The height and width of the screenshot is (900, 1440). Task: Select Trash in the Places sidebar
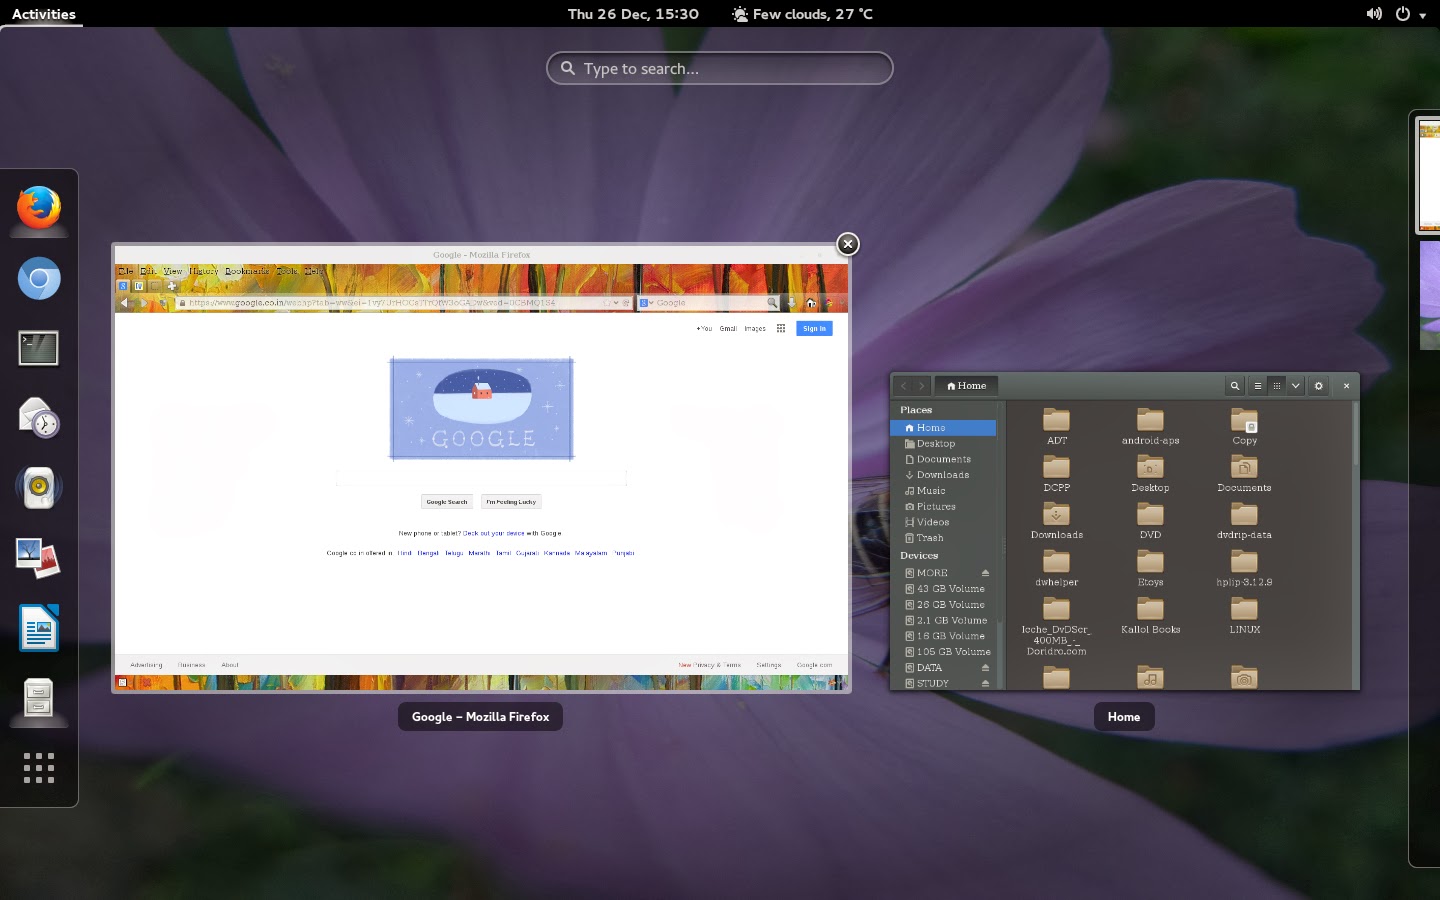point(943,538)
